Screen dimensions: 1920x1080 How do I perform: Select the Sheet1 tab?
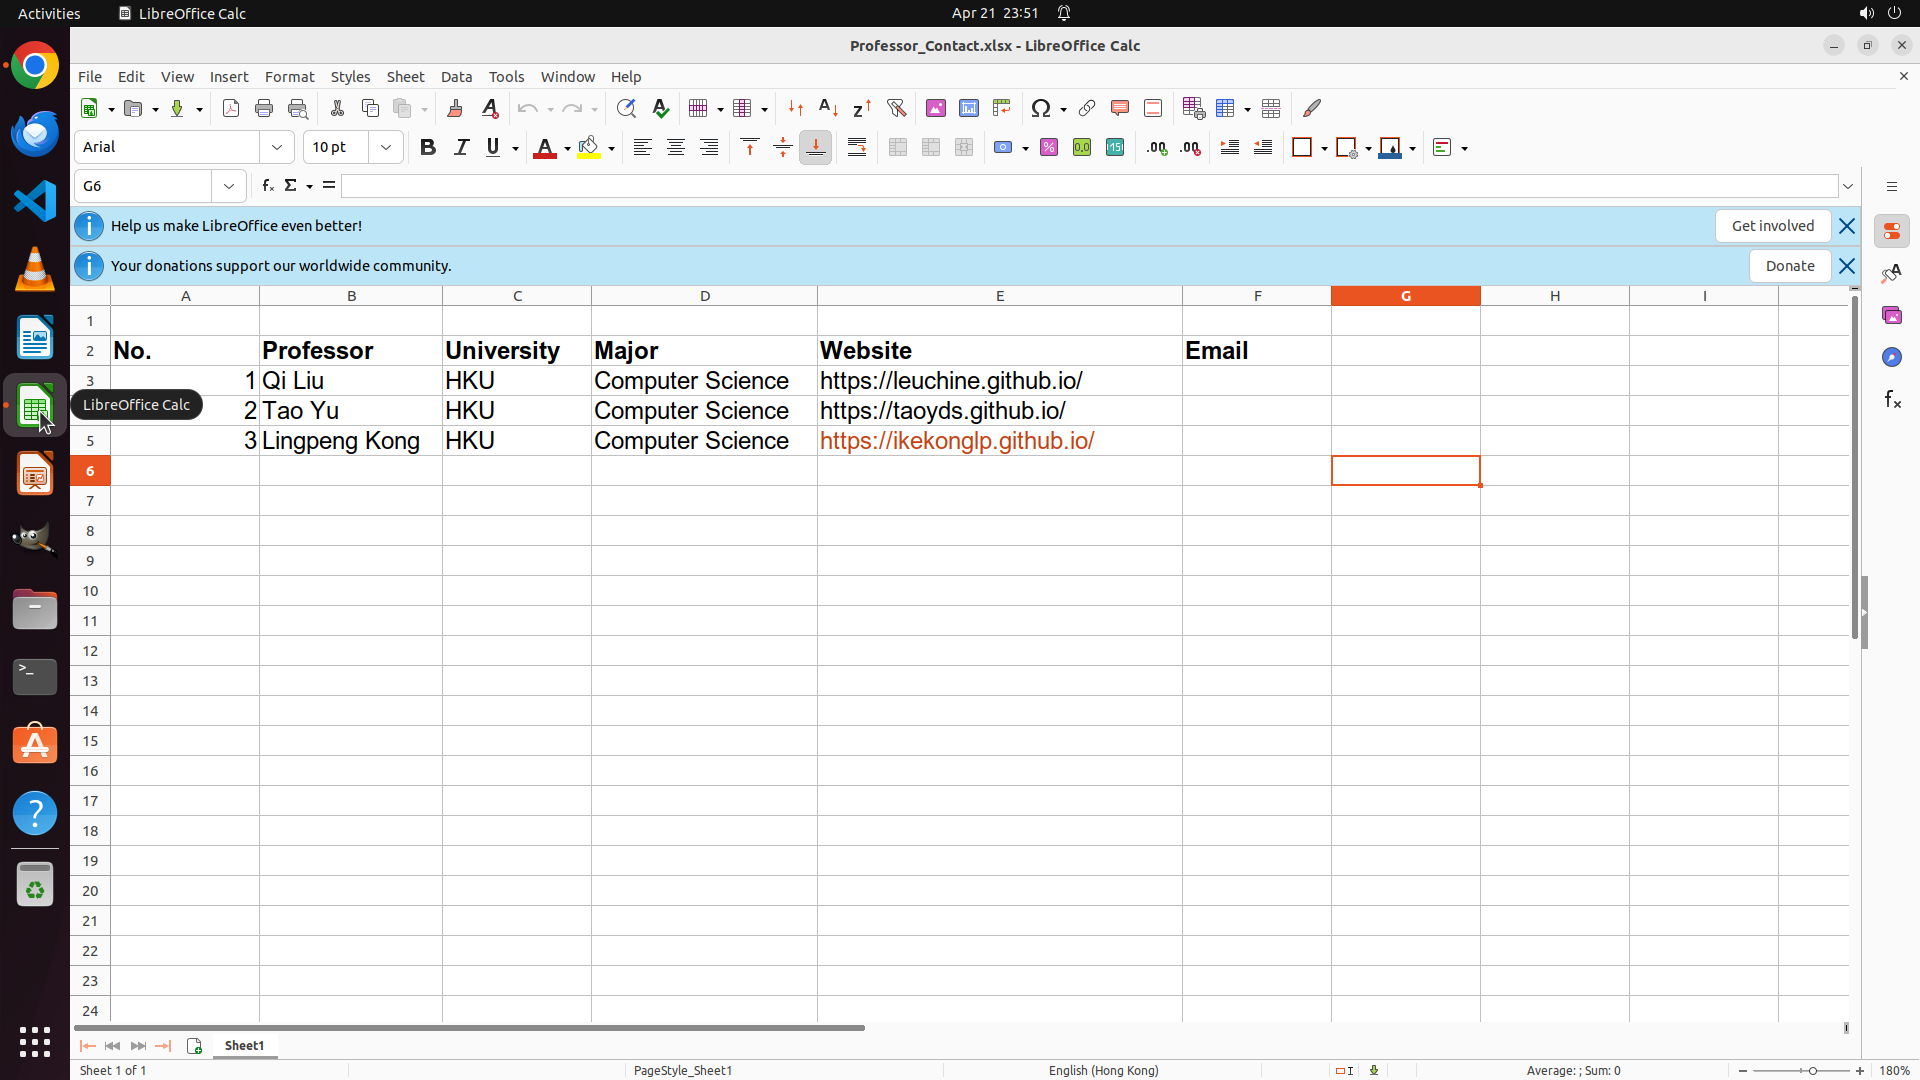244,1045
